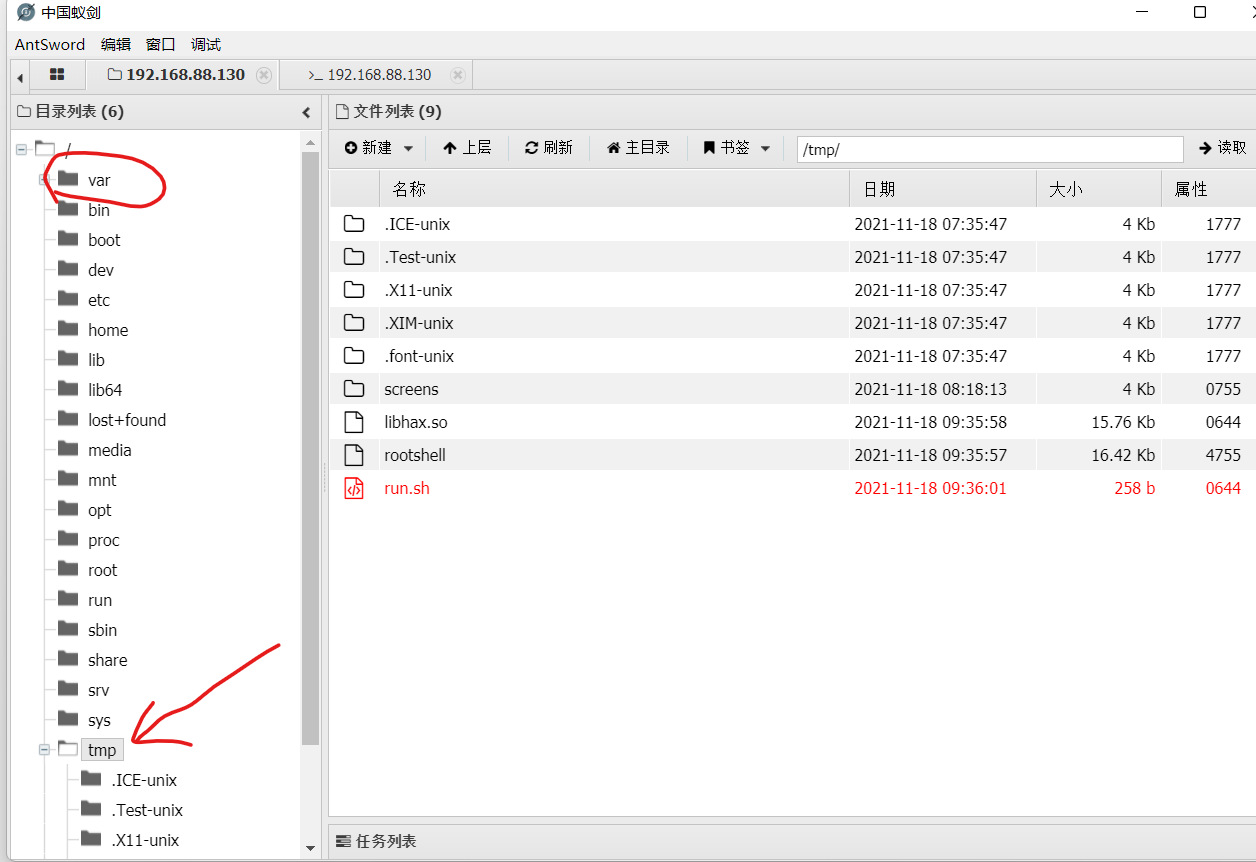
Task: Select the lost+found folder in tree
Action: pyautogui.click(x=127, y=420)
